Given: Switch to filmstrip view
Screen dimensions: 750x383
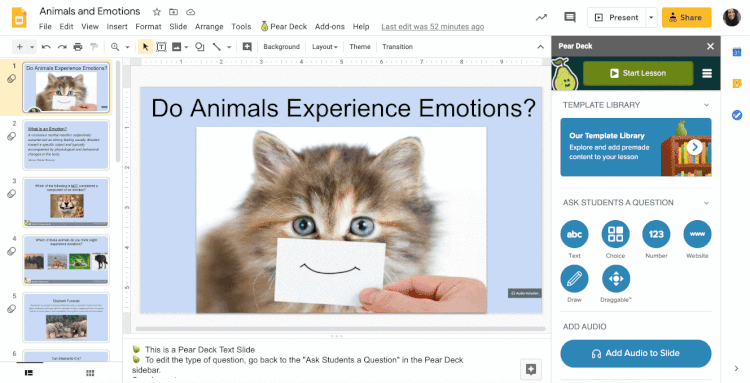Looking at the screenshot, I should 29,373.
